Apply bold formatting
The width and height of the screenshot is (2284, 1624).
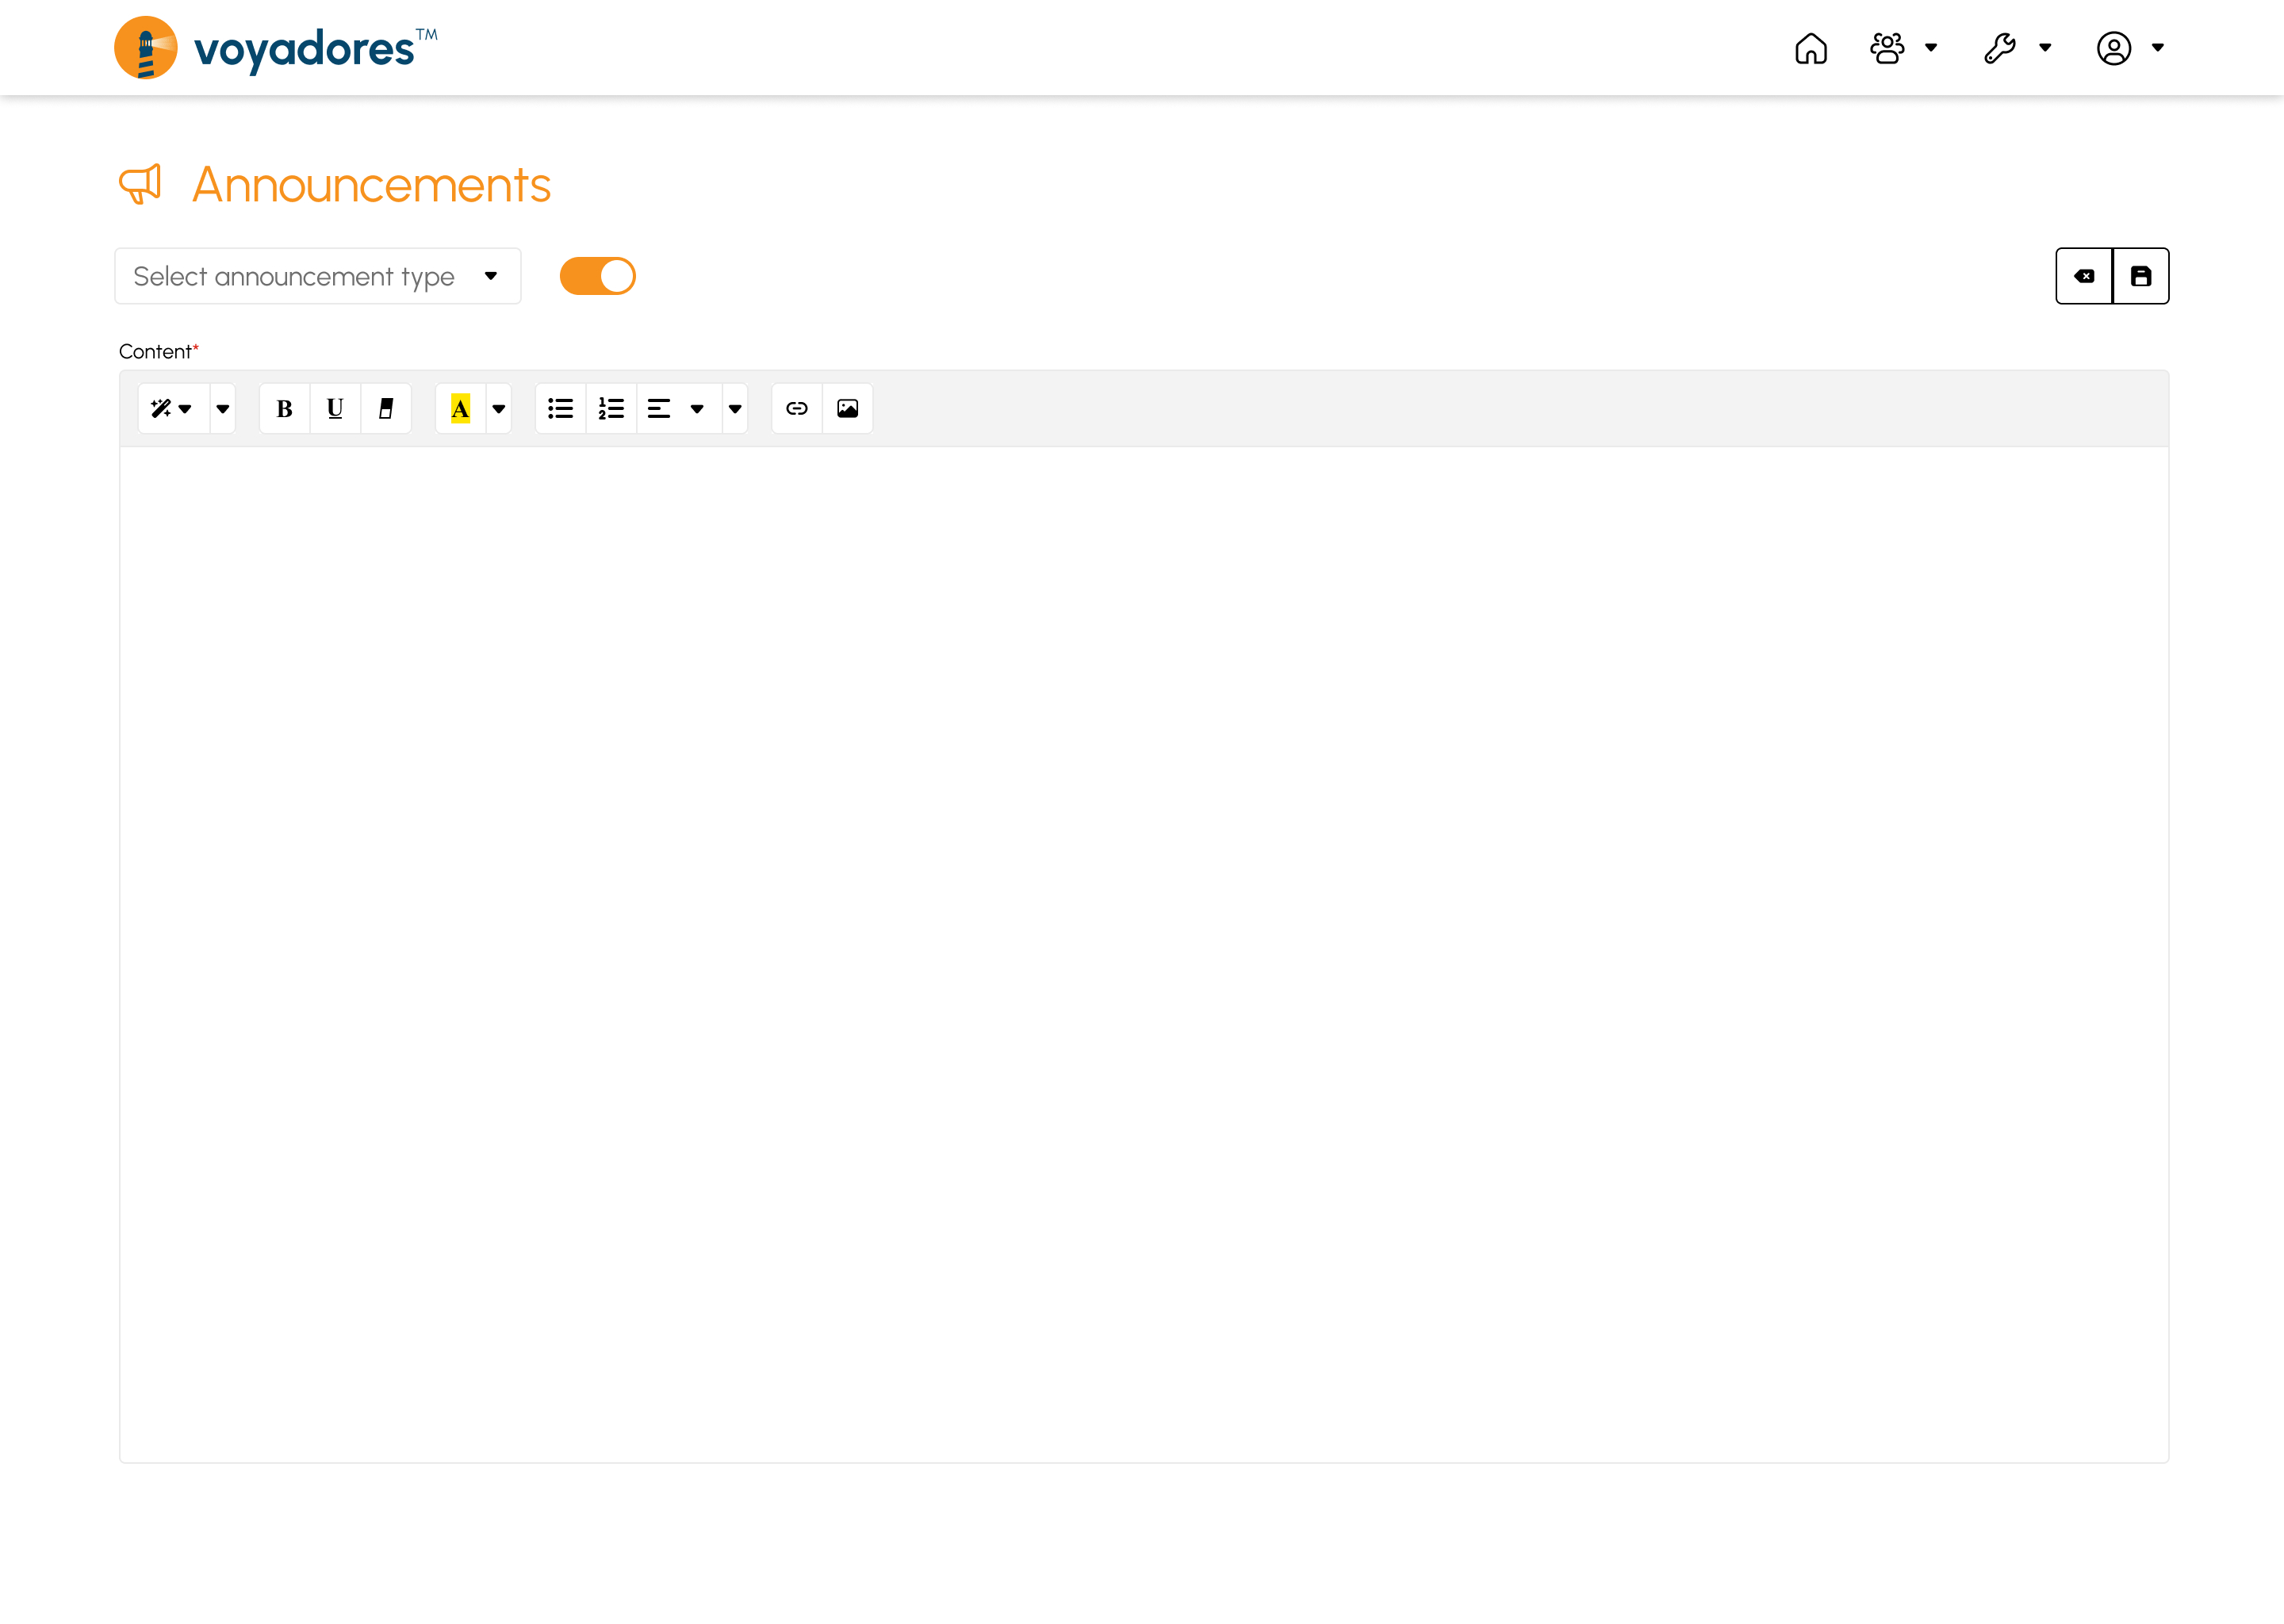click(285, 408)
